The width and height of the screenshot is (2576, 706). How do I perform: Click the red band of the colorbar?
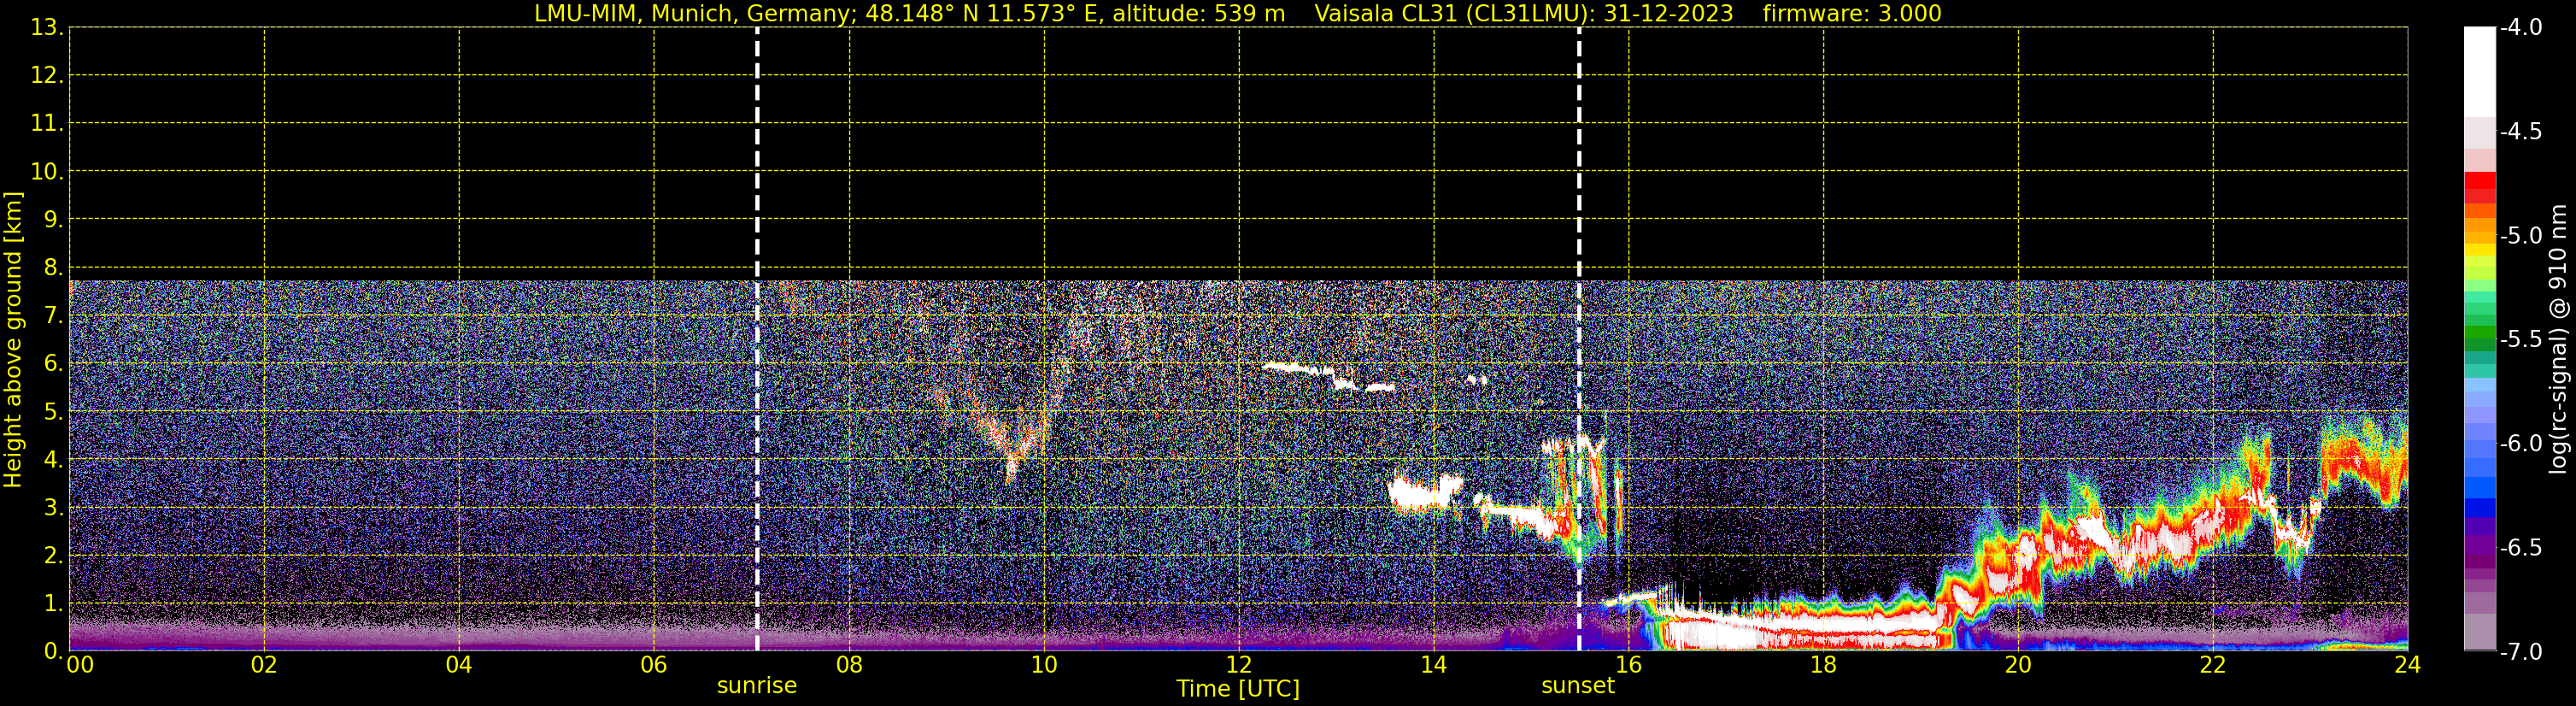pos(2480,187)
